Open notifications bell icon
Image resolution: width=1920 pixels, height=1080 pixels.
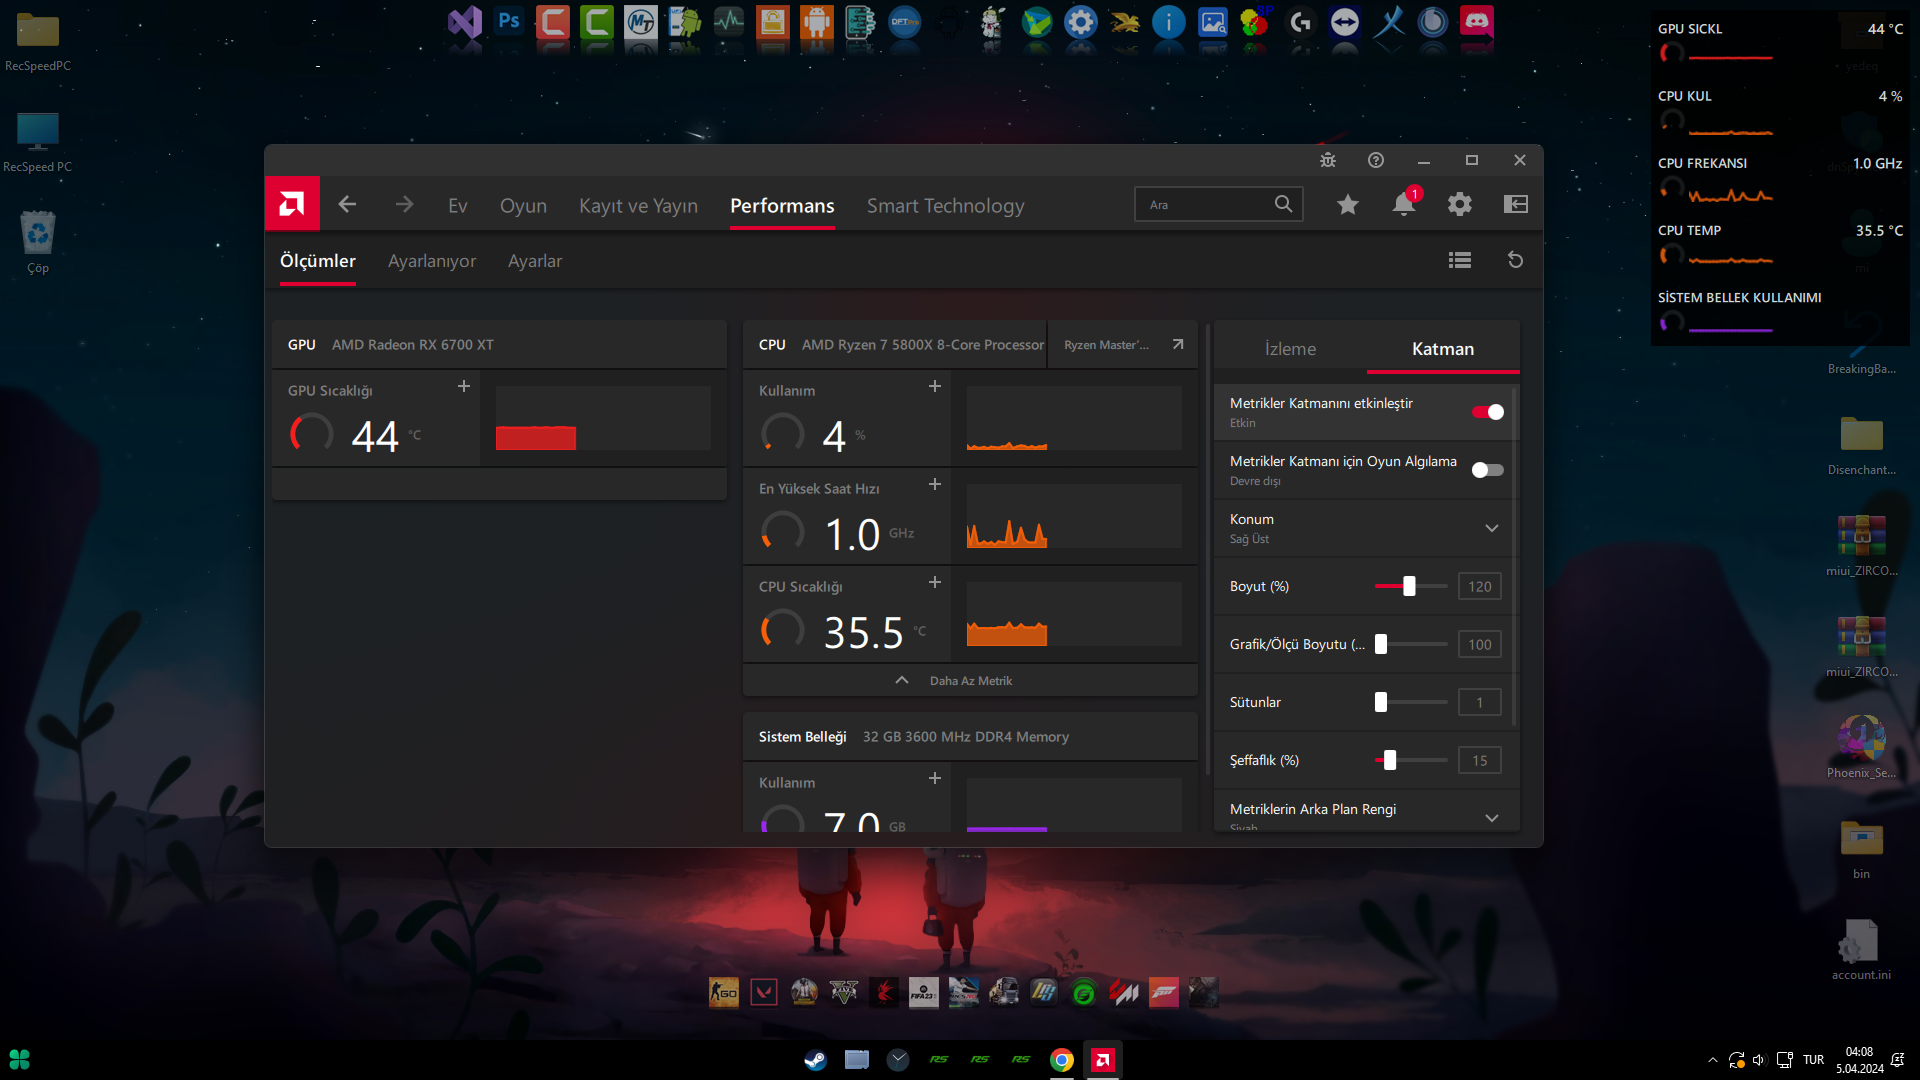[x=1404, y=204]
